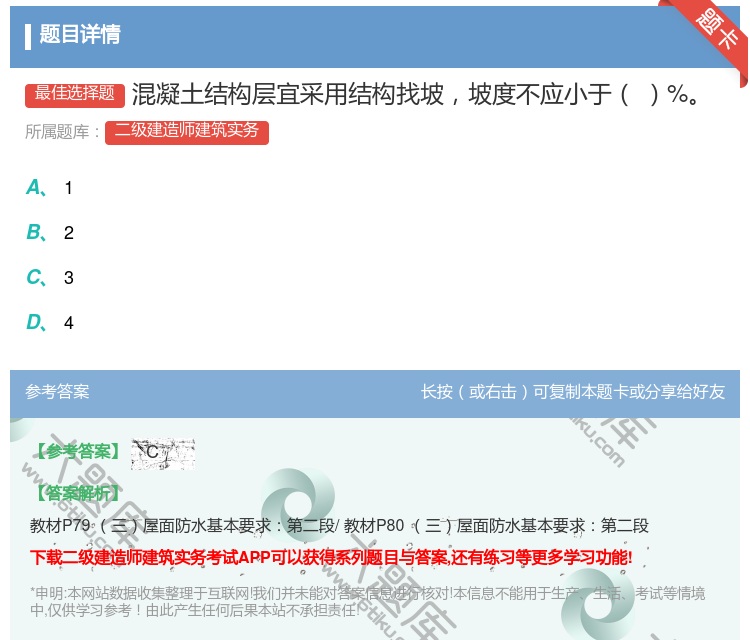Click the 参考答案 section header

(x=57, y=392)
